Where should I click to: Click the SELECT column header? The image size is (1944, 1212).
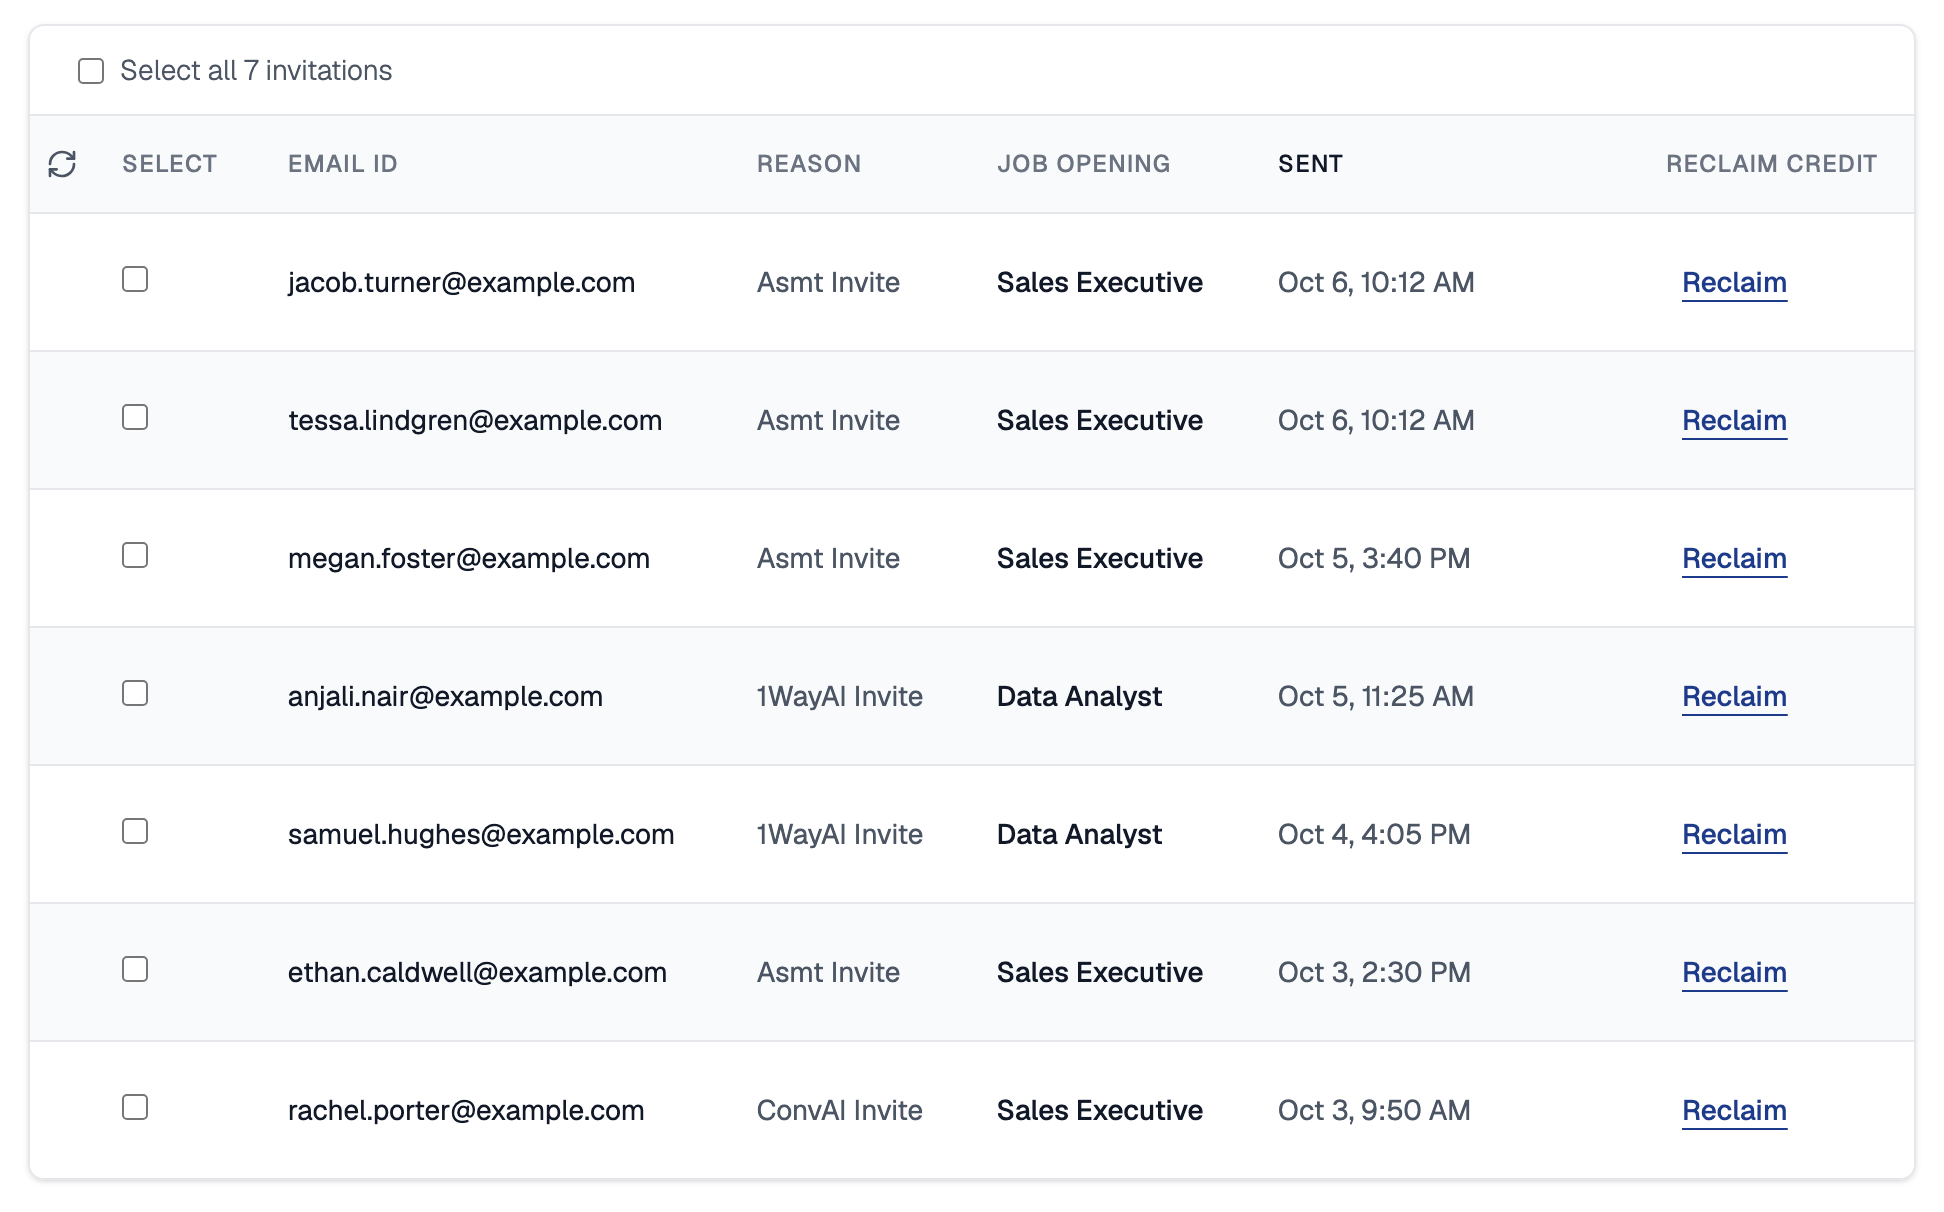pos(170,164)
